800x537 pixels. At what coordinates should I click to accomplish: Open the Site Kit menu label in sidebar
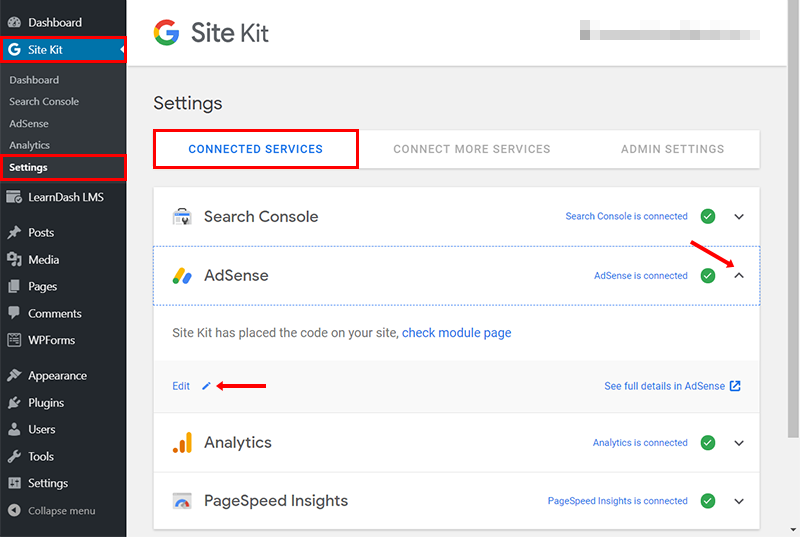pyautogui.click(x=45, y=49)
